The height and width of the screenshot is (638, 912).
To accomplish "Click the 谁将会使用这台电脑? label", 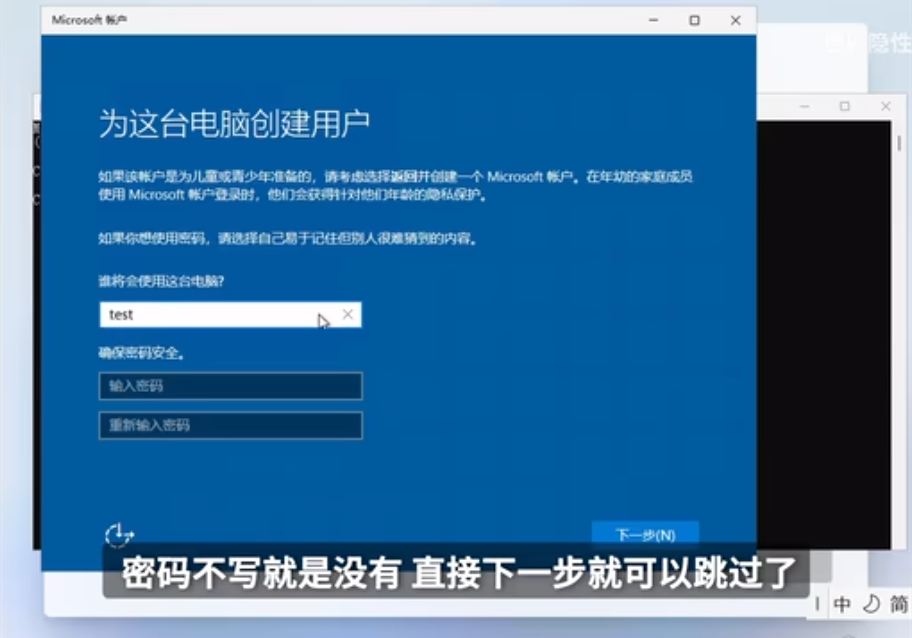I will 161,281.
